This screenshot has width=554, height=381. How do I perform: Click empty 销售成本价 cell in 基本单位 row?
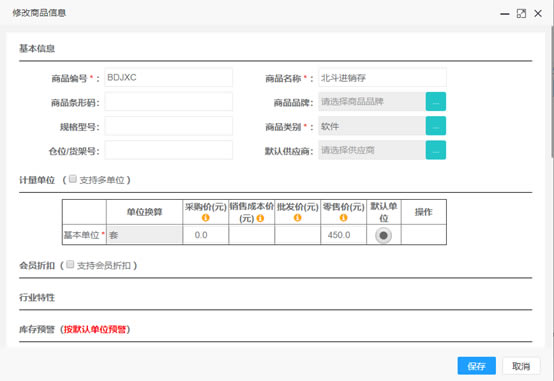tap(252, 235)
